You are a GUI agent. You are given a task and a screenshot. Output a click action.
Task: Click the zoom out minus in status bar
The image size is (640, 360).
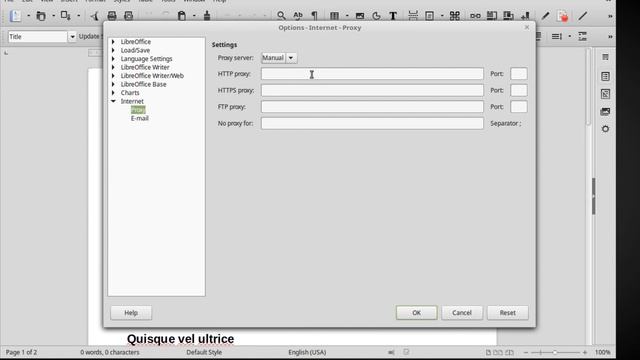pos(526,352)
